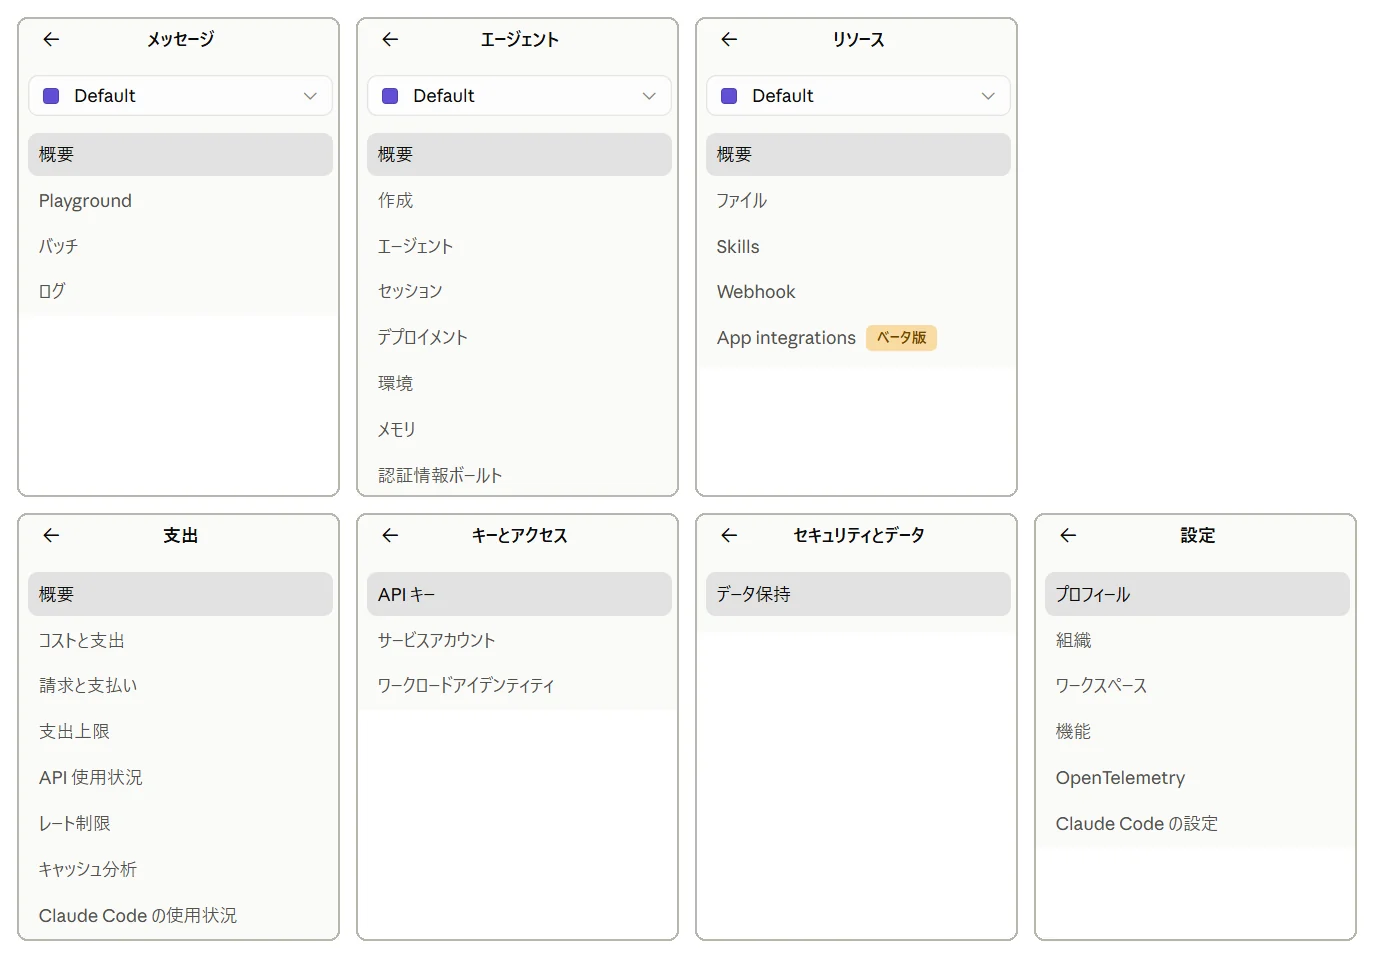This screenshot has height=958, width=1374.
Task: Open デプロイメント page
Action: point(519,337)
